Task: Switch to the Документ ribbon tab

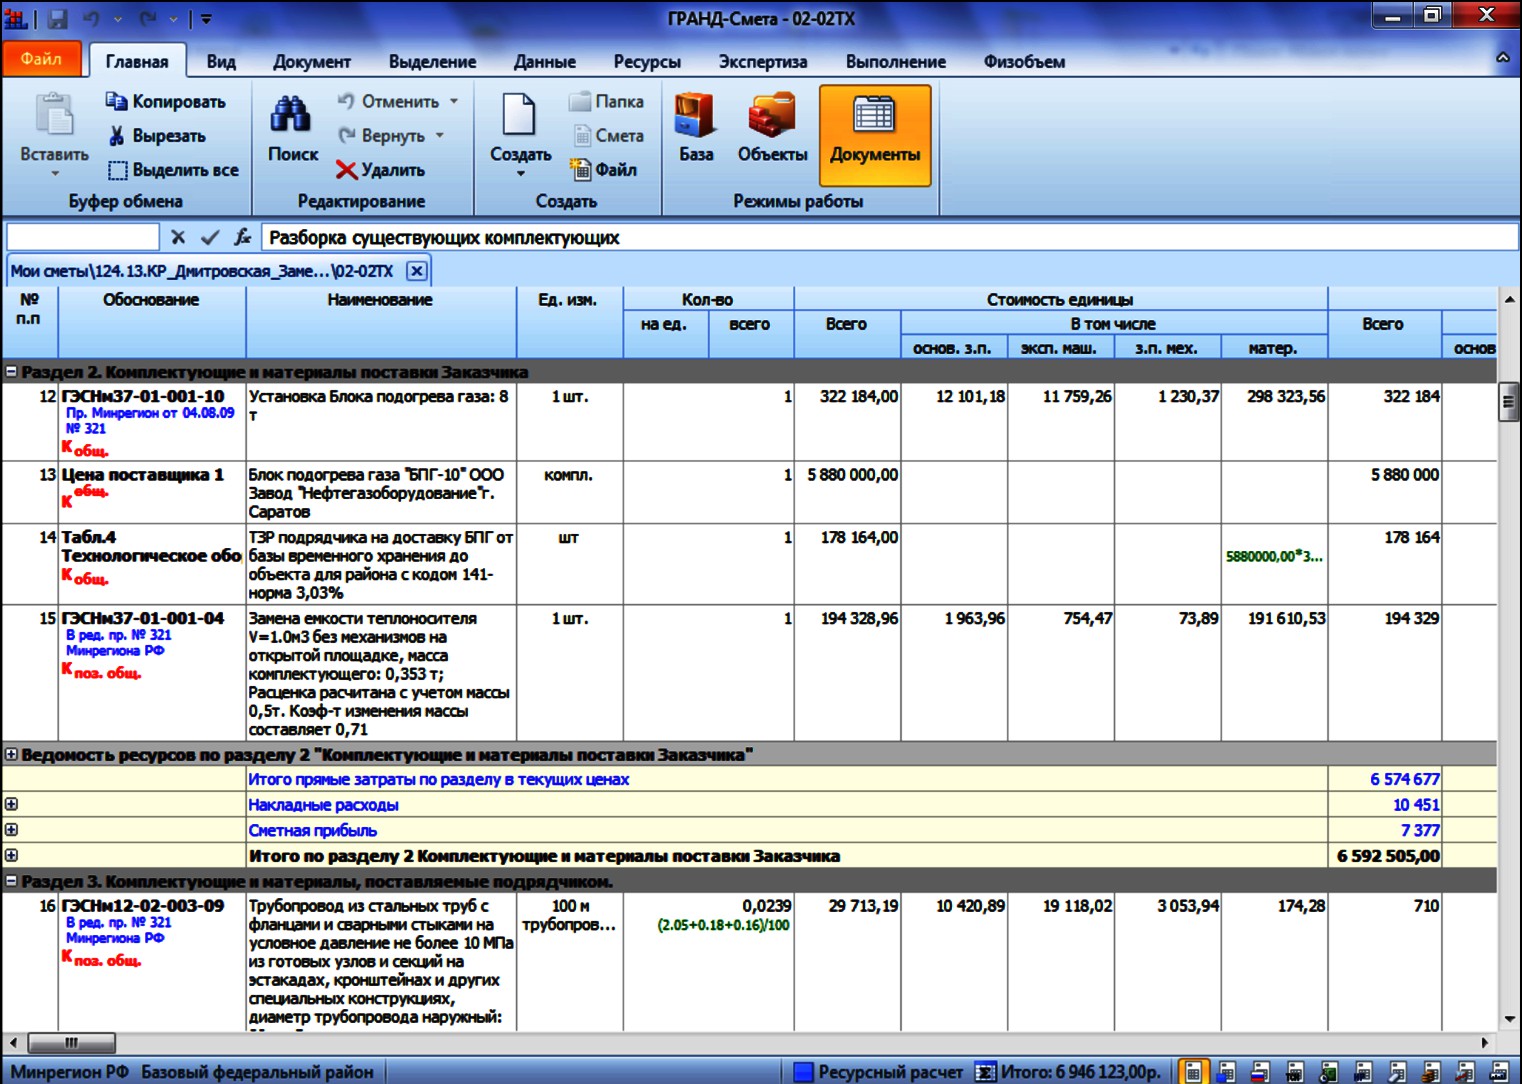Action: [312, 61]
